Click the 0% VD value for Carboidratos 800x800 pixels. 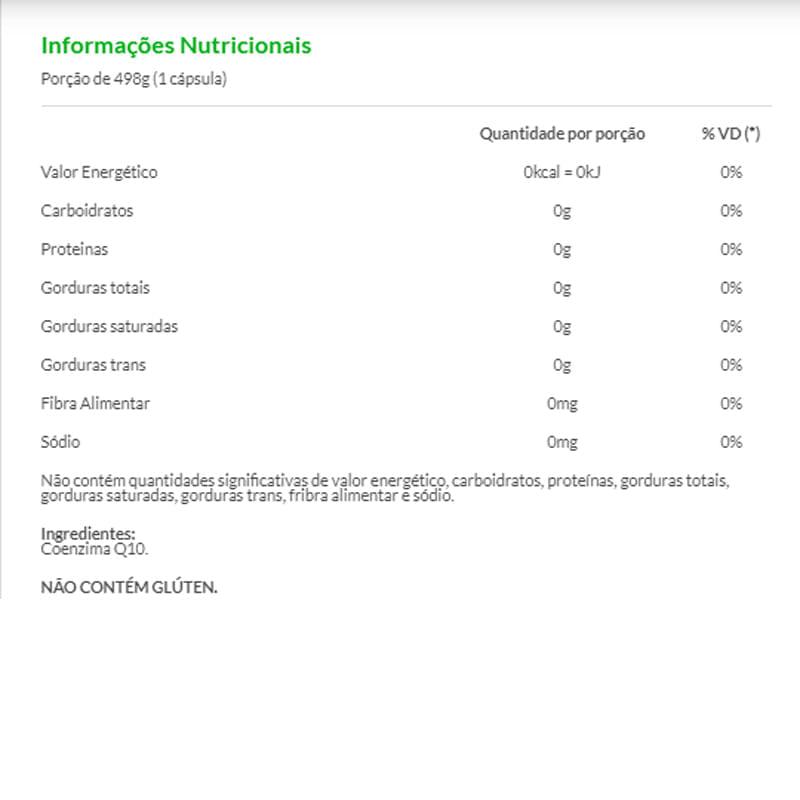(731, 211)
